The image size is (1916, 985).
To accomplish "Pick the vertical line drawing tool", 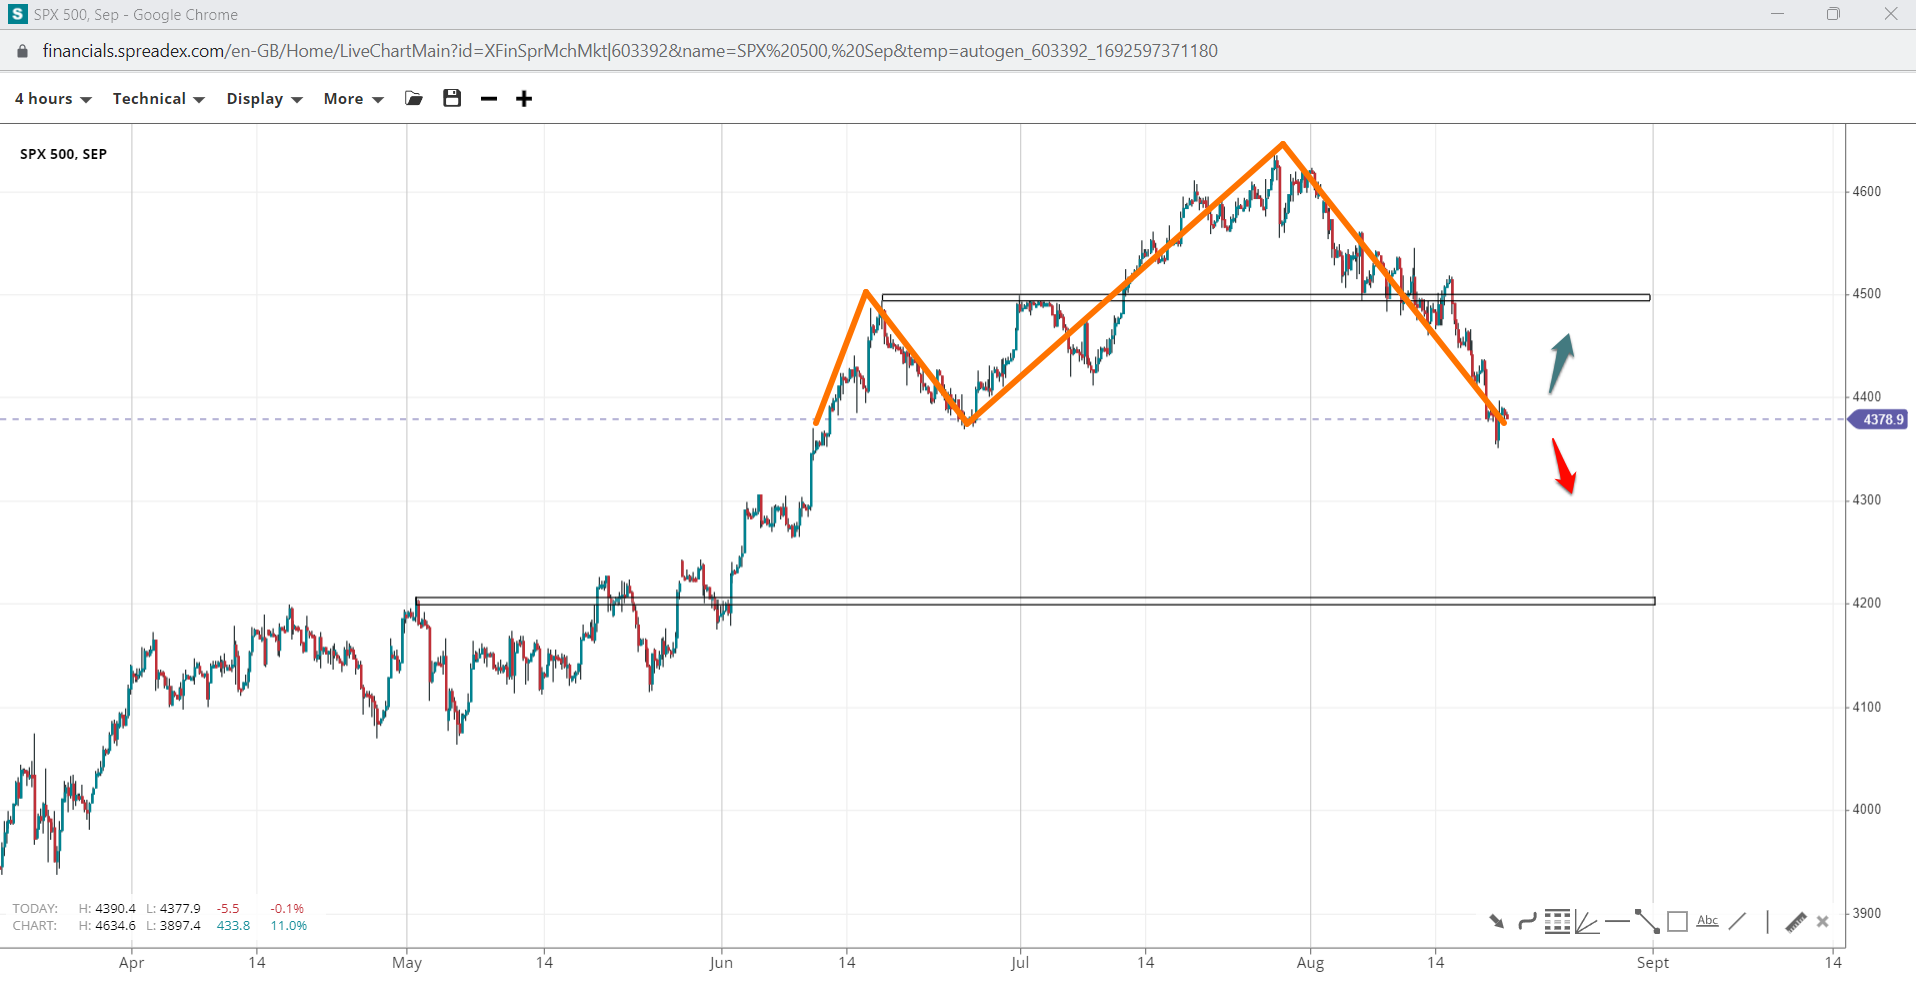I will coord(1767,921).
